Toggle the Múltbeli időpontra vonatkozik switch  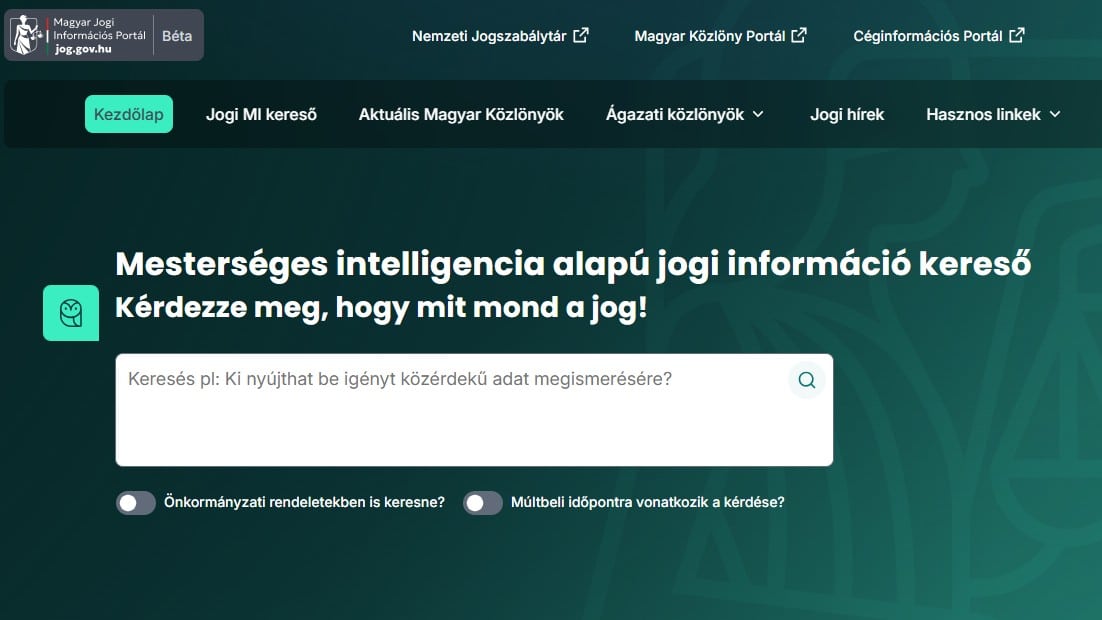483,503
